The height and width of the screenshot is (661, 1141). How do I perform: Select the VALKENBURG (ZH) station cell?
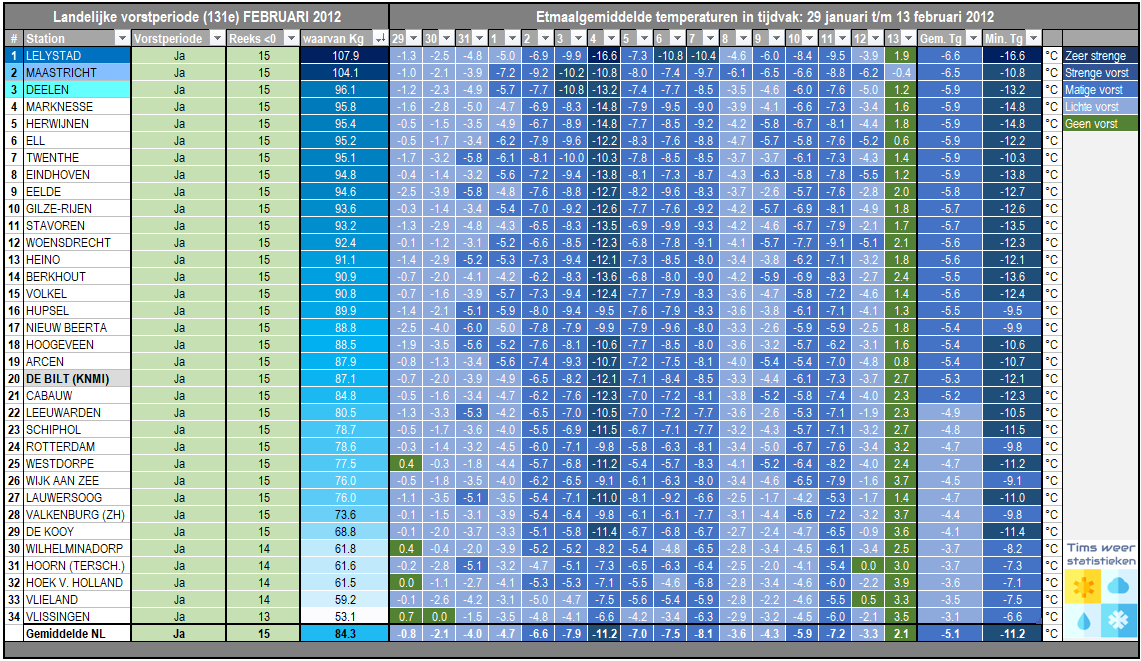pyautogui.click(x=77, y=515)
